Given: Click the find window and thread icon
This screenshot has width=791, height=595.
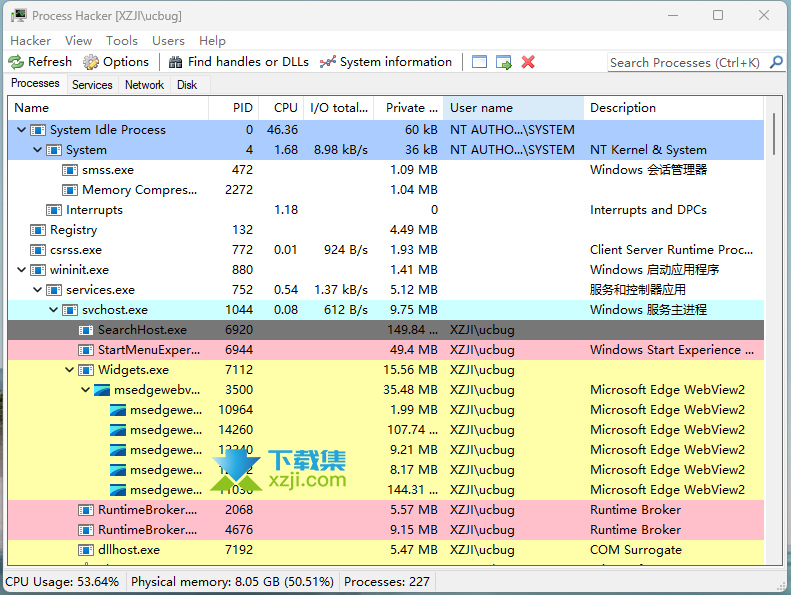Looking at the screenshot, I should coord(503,62).
